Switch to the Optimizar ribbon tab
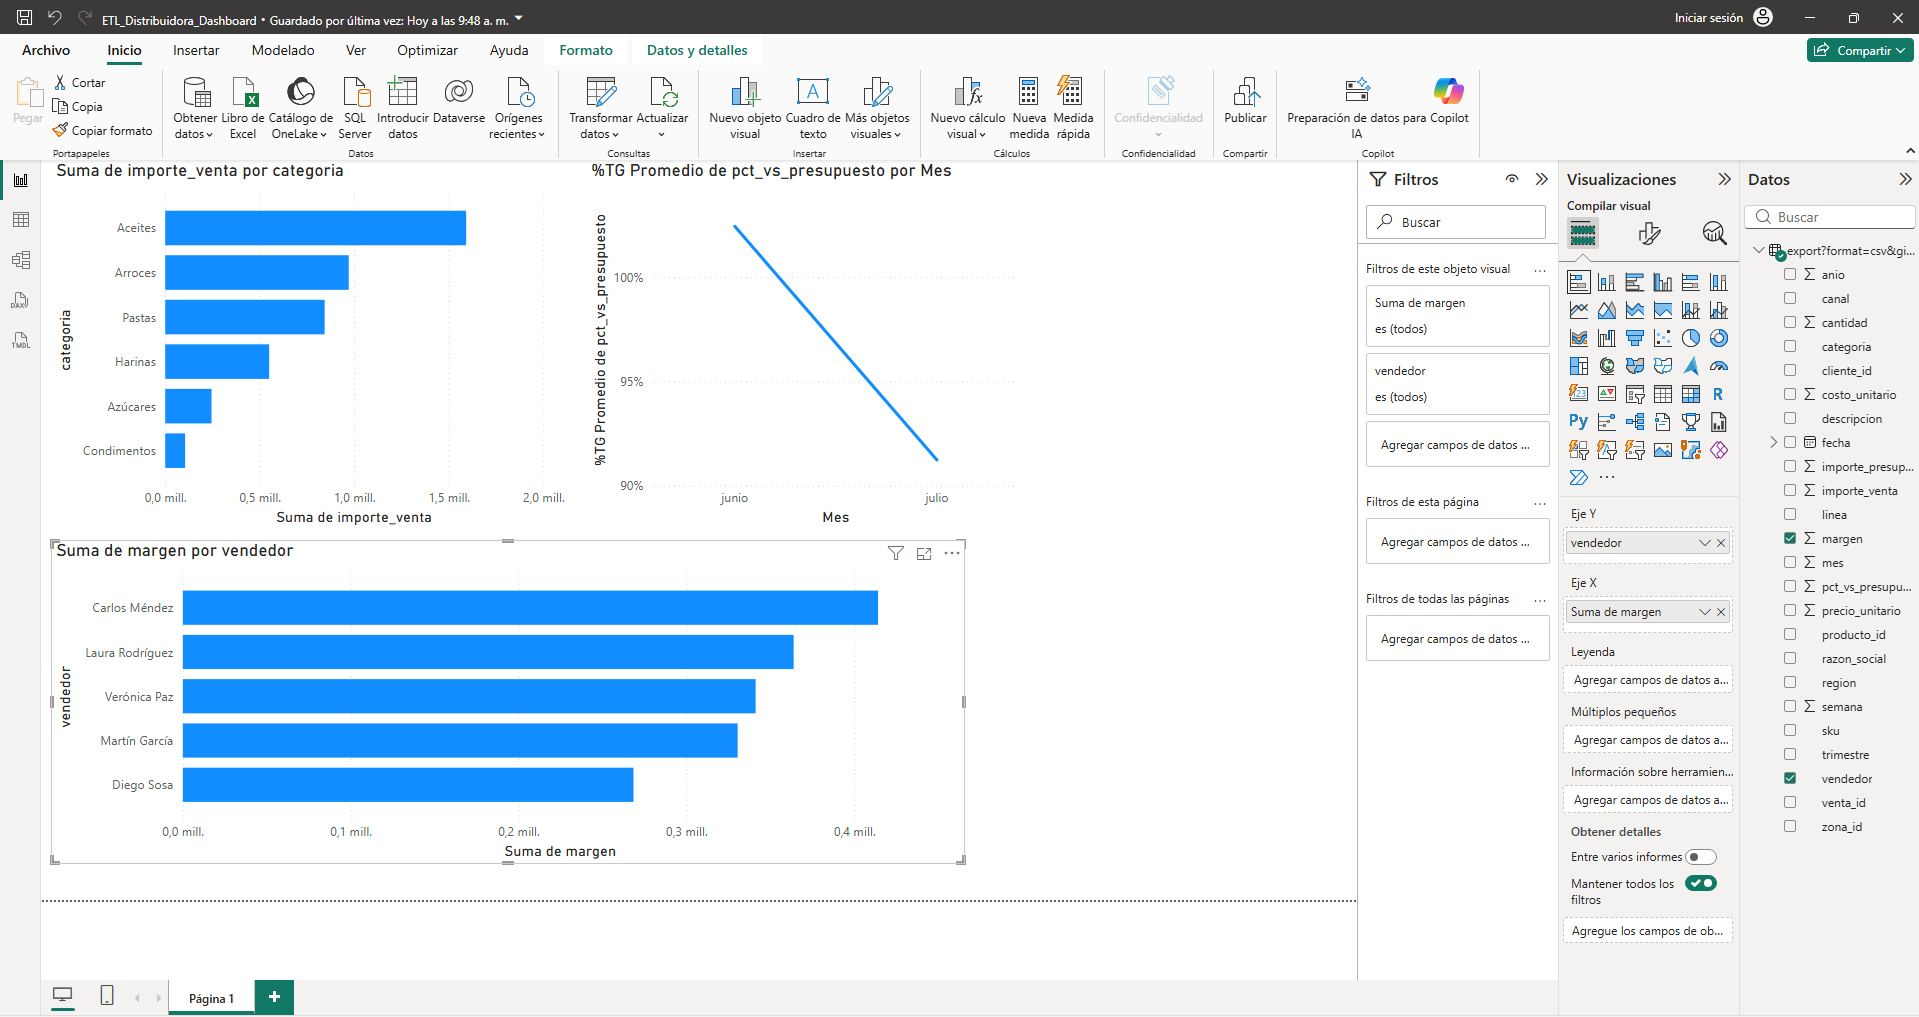1919x1017 pixels. point(427,50)
